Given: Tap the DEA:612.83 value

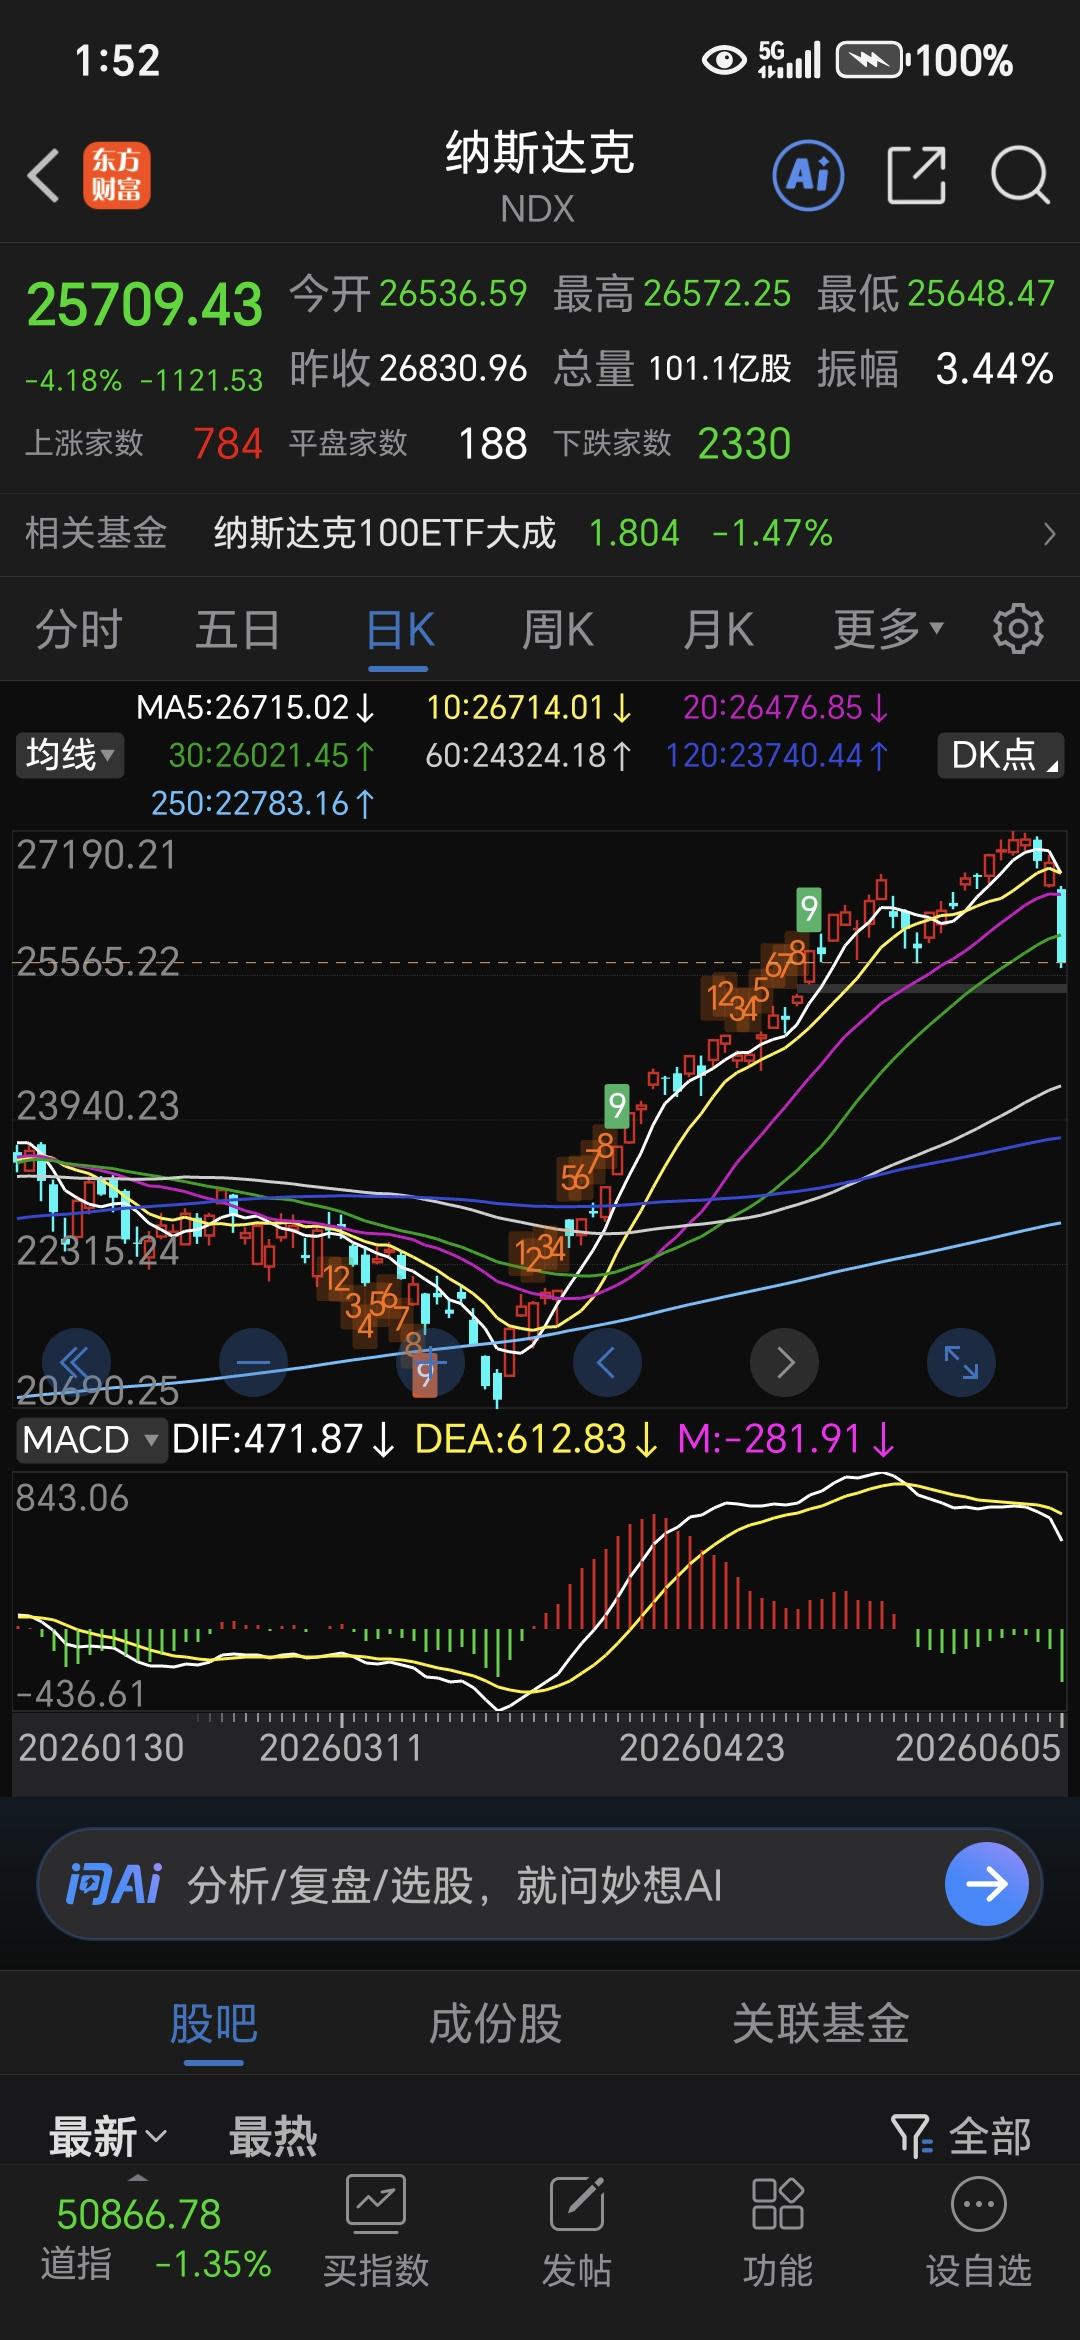Looking at the screenshot, I should tap(536, 1440).
